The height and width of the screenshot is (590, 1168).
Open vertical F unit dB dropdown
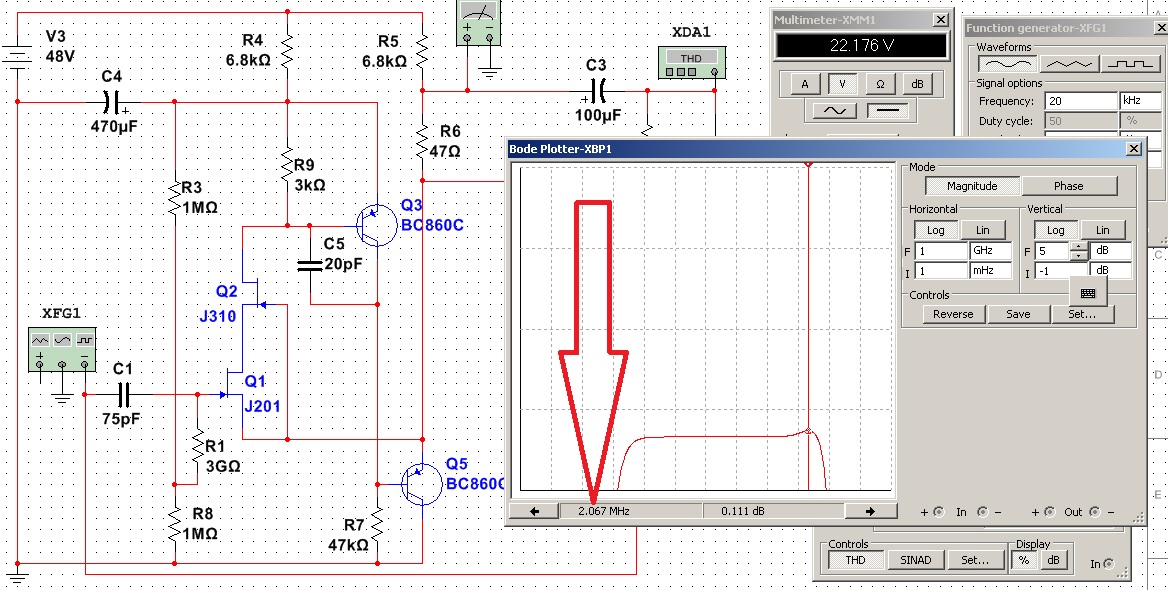[1111, 252]
